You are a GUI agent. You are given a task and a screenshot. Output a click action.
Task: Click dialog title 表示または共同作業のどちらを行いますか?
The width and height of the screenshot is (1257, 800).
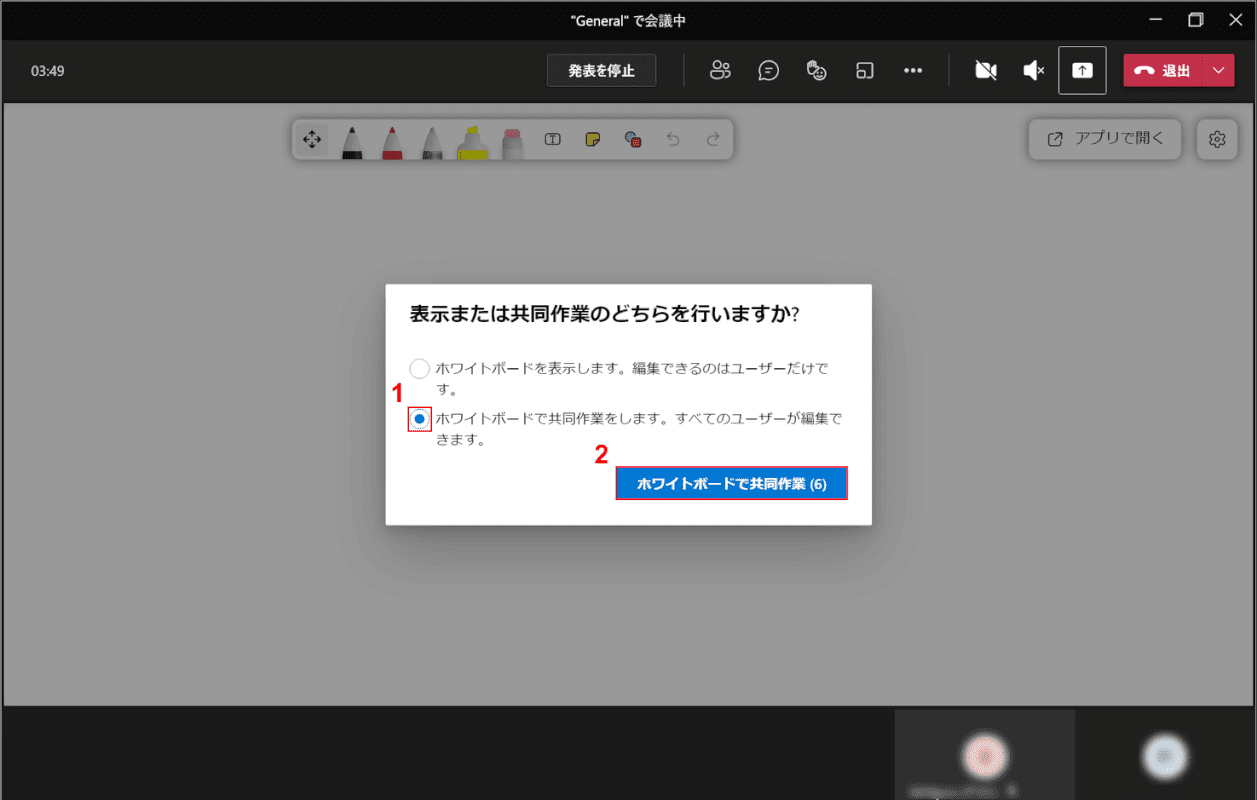click(604, 314)
